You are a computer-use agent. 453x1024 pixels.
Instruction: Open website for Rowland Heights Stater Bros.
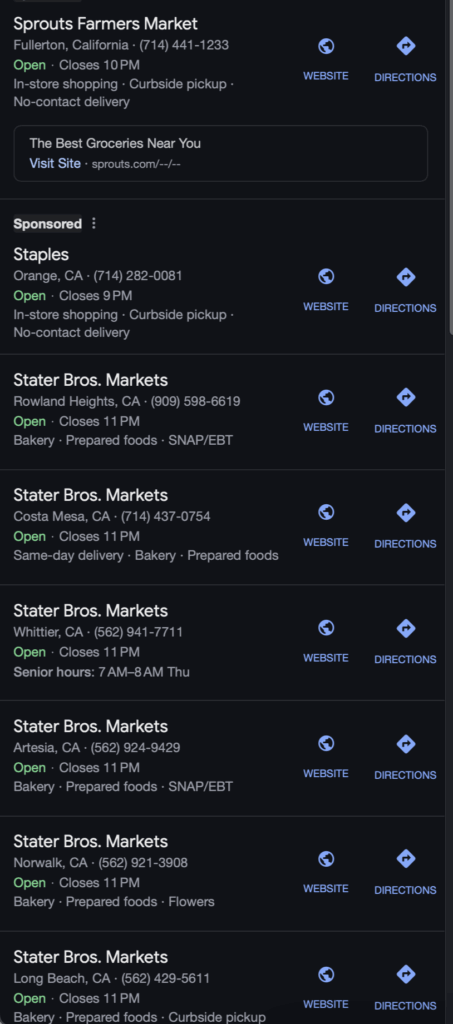[x=326, y=410]
